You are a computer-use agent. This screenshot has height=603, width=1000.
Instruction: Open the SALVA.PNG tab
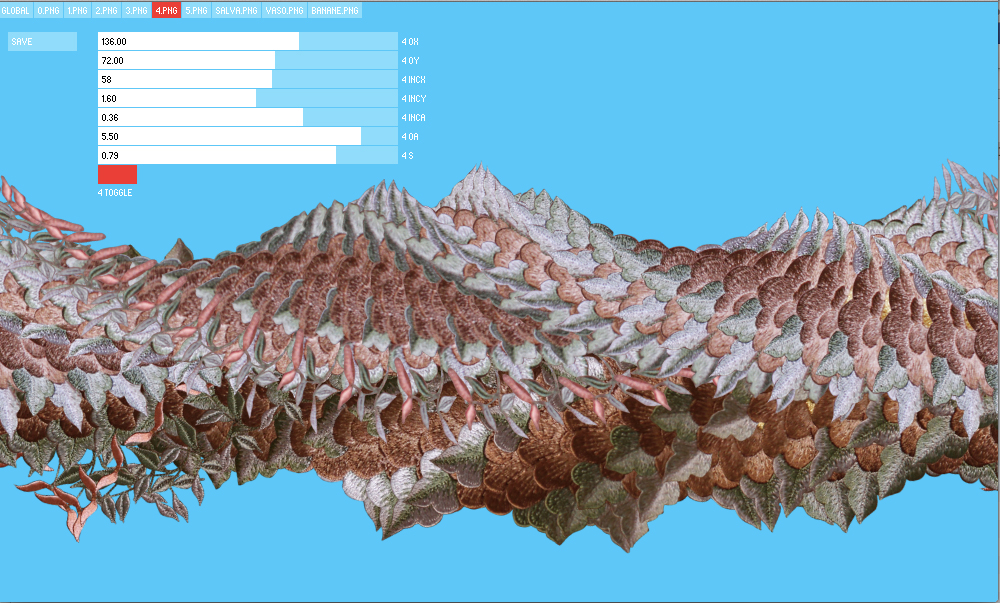click(x=237, y=11)
